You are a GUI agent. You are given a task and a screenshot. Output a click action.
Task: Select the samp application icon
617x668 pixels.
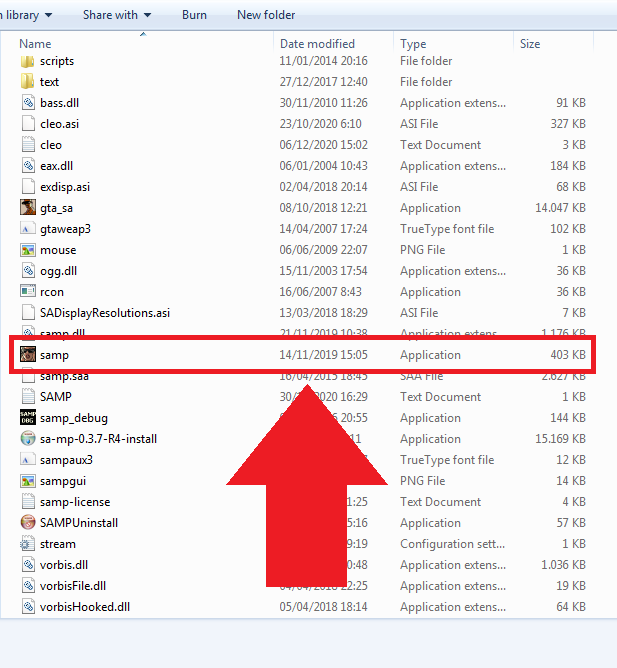[x=28, y=354]
